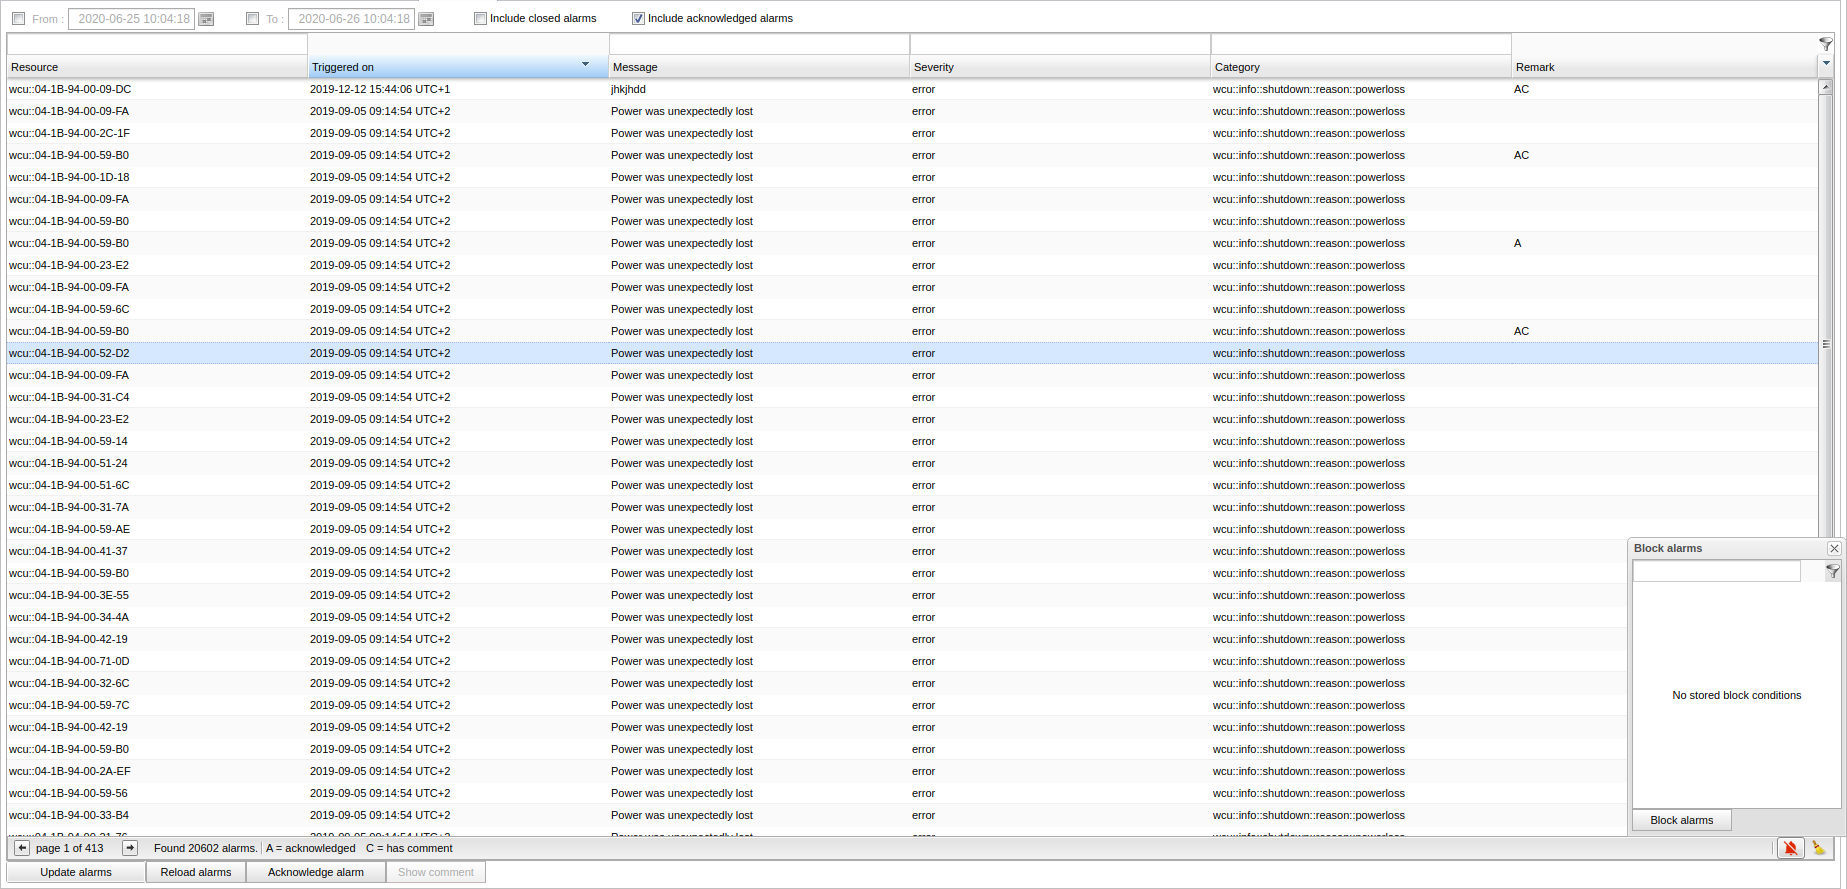
Task: Toggle sort arrow on Triggered on column
Action: pyautogui.click(x=585, y=65)
